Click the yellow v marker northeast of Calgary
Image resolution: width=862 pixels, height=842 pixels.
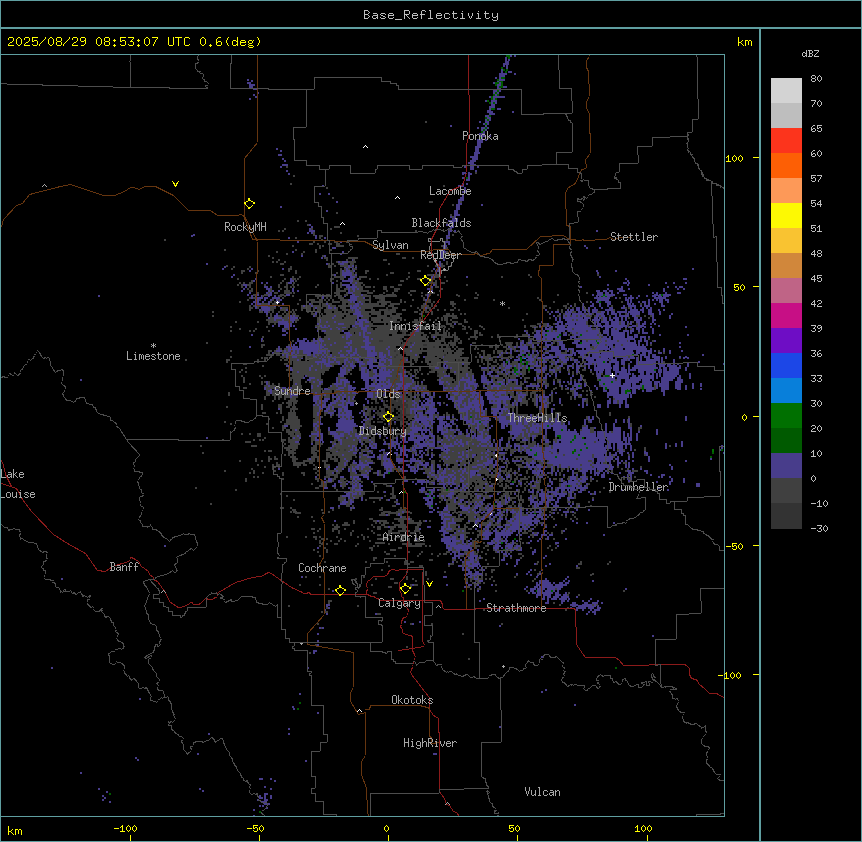point(429,584)
